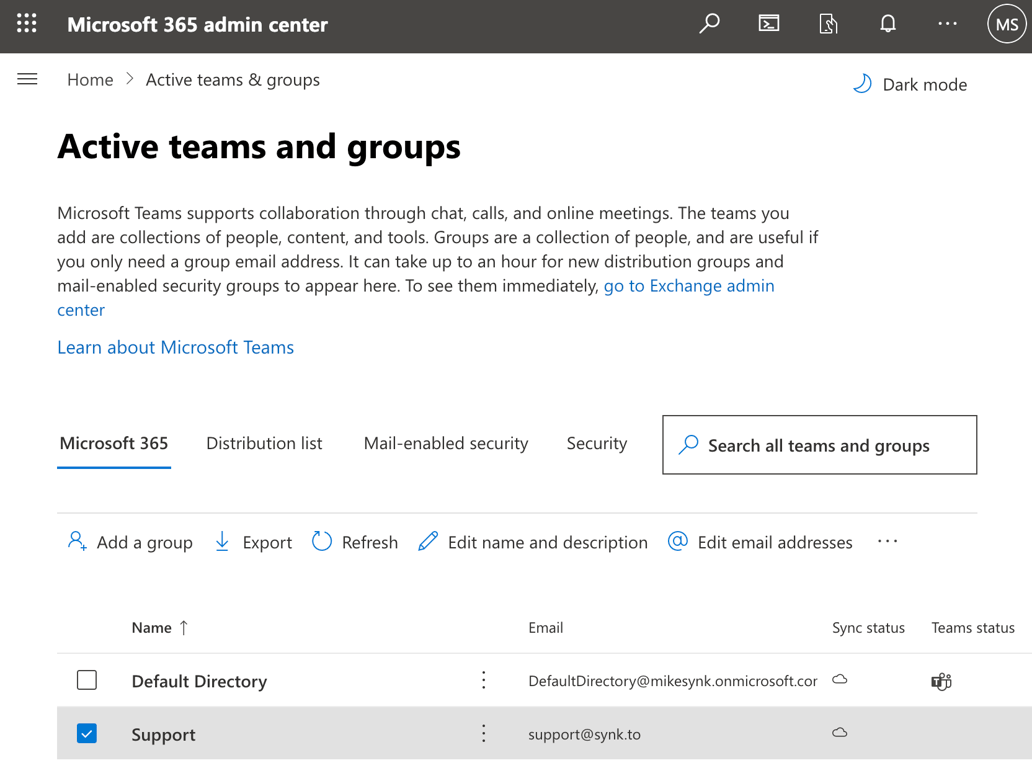Screen dimensions: 1032x768
Task: Check the Default Directory row checkbox
Action: coord(87,680)
